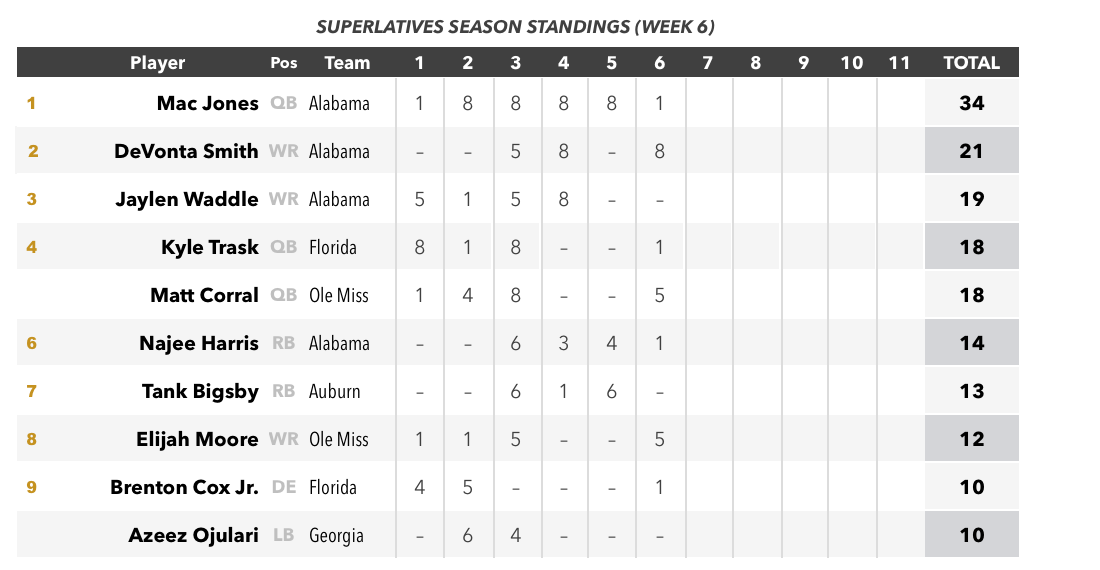Screen dimensions: 1100x570
Task: Click Najee Harris's total of 14
Action: coord(972,343)
